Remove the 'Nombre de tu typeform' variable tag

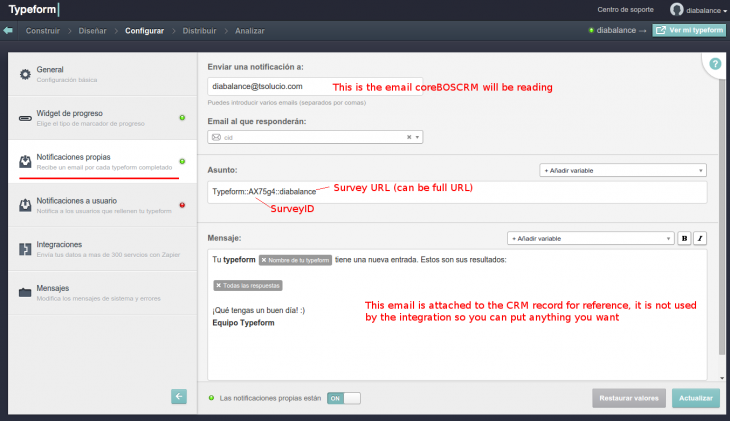[264, 260]
